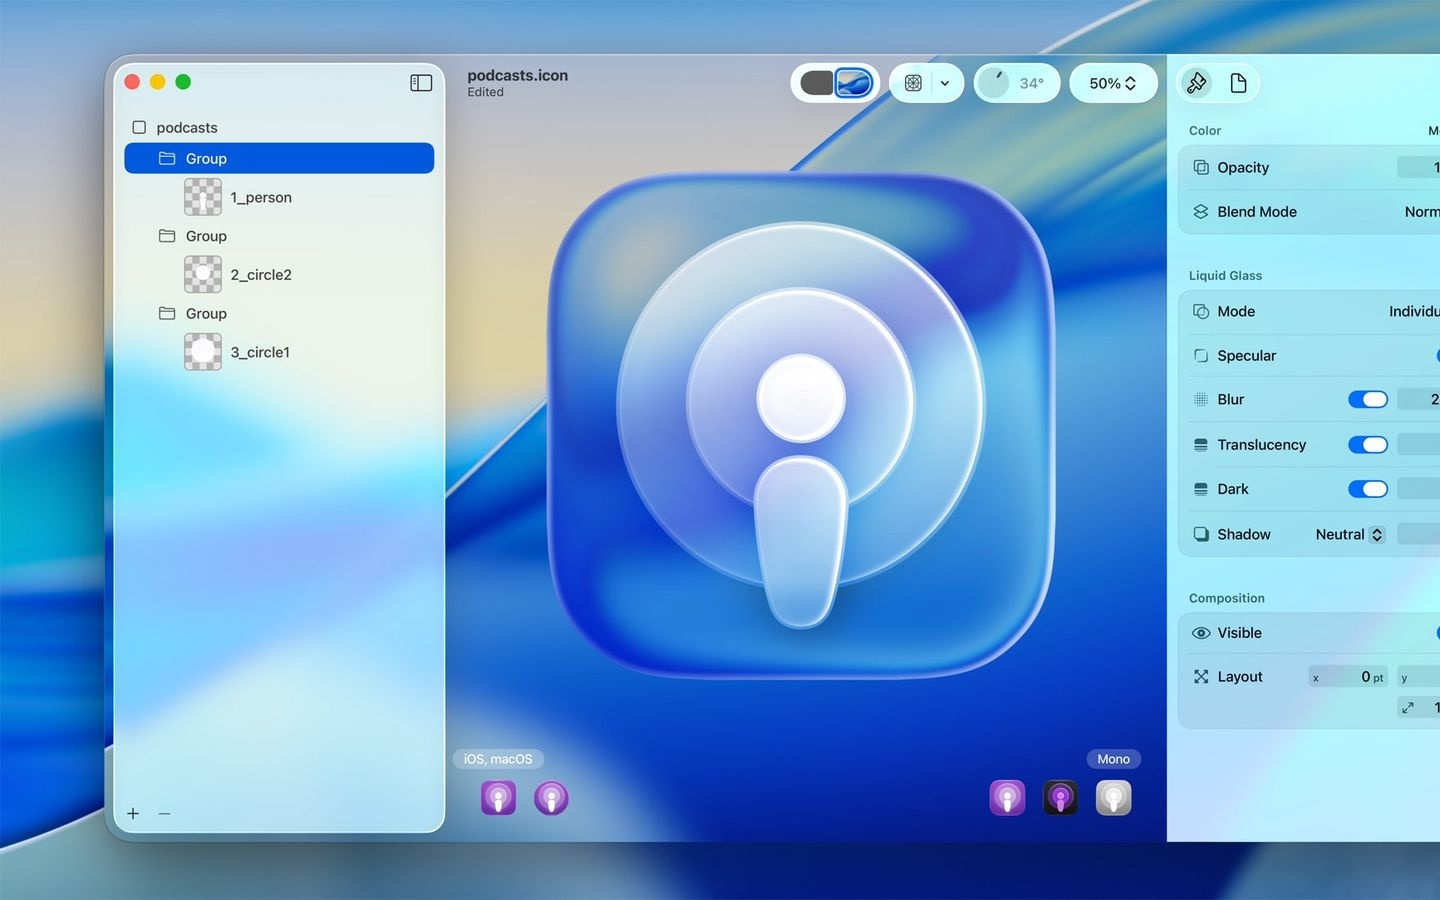
Task: Disable the Blur toggle
Action: coord(1367,400)
